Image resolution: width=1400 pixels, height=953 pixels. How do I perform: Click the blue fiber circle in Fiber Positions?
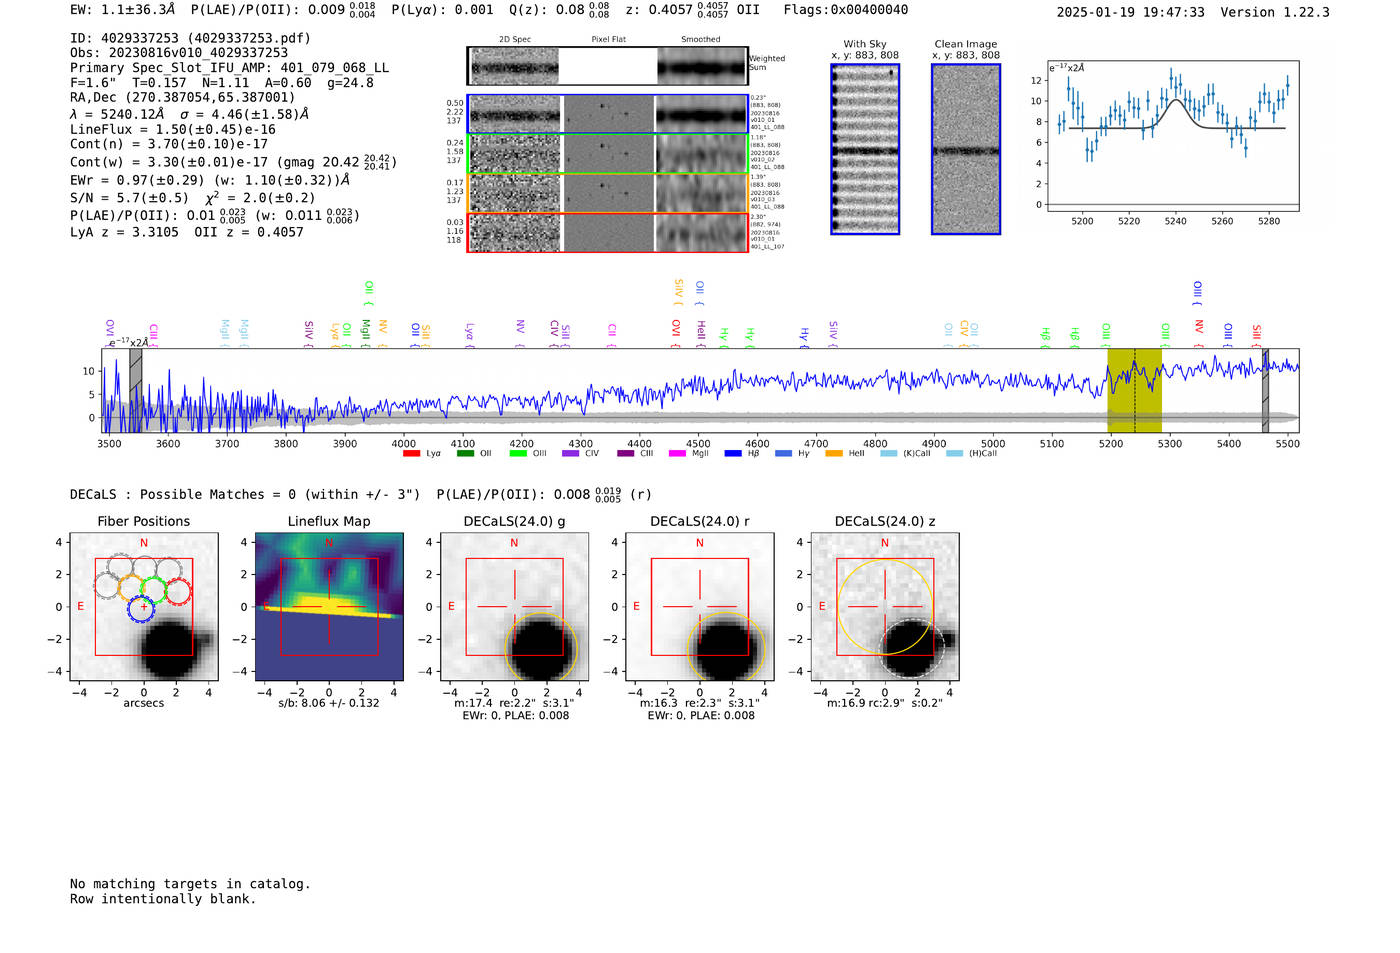142,608
